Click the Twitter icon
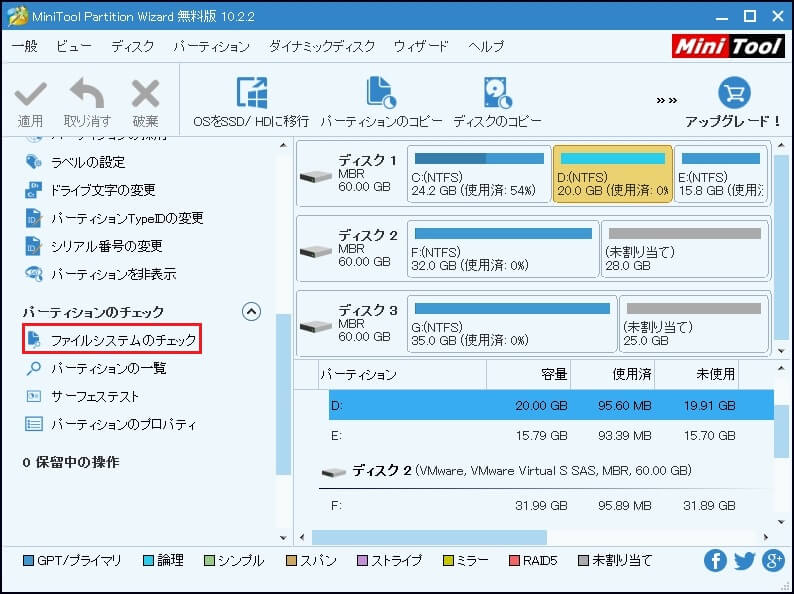Viewport: 794px width, 594px height. [744, 561]
